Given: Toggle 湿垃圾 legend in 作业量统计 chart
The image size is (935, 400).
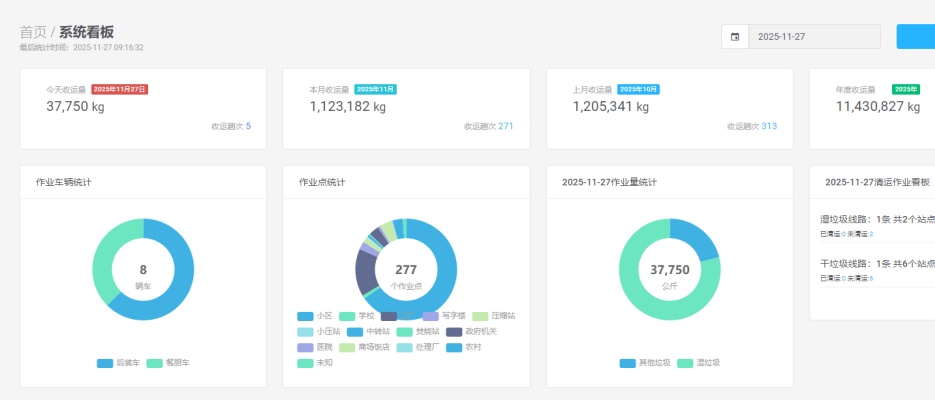Looking at the screenshot, I should point(698,363).
